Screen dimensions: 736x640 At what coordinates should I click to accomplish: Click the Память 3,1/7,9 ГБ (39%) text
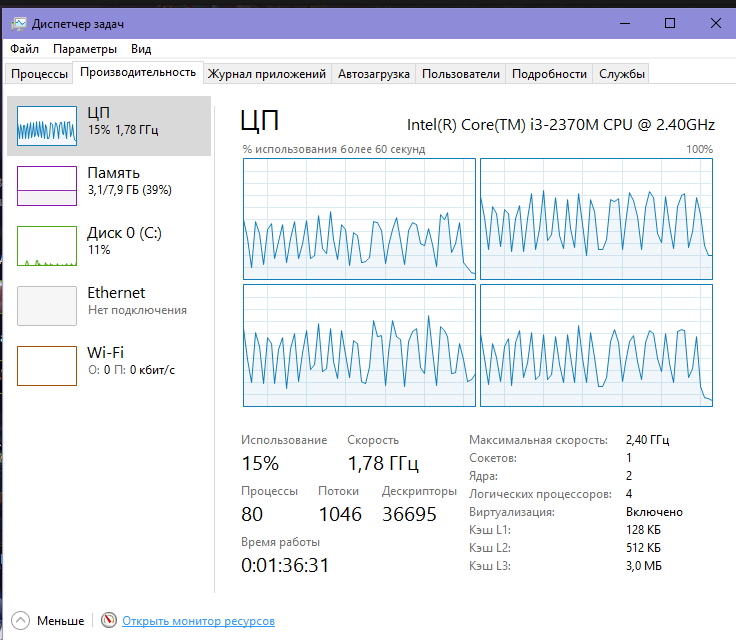130,190
